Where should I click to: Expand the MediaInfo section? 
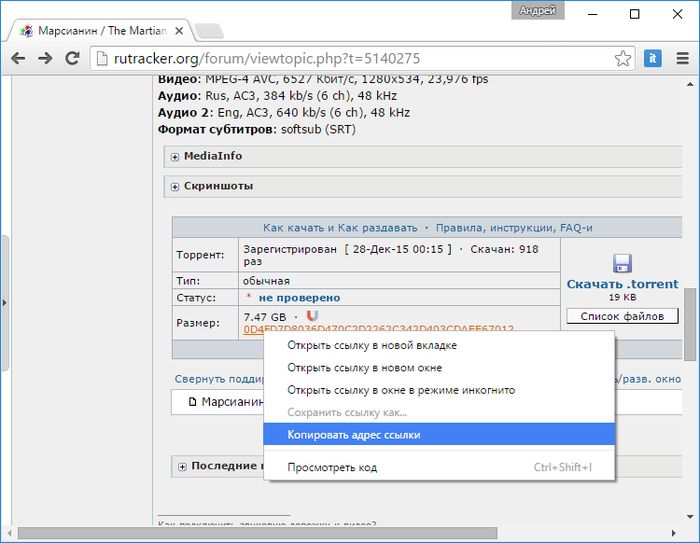coord(175,156)
